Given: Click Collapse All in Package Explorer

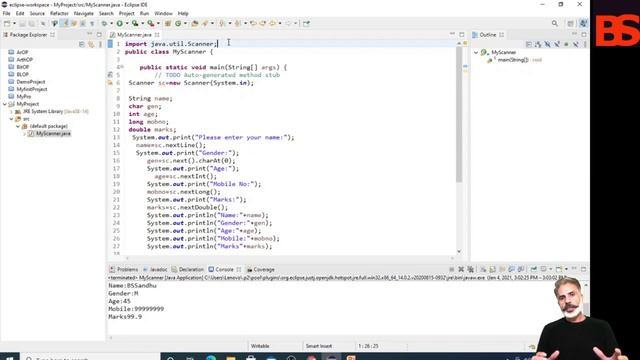Looking at the screenshot, I should 82,44.
